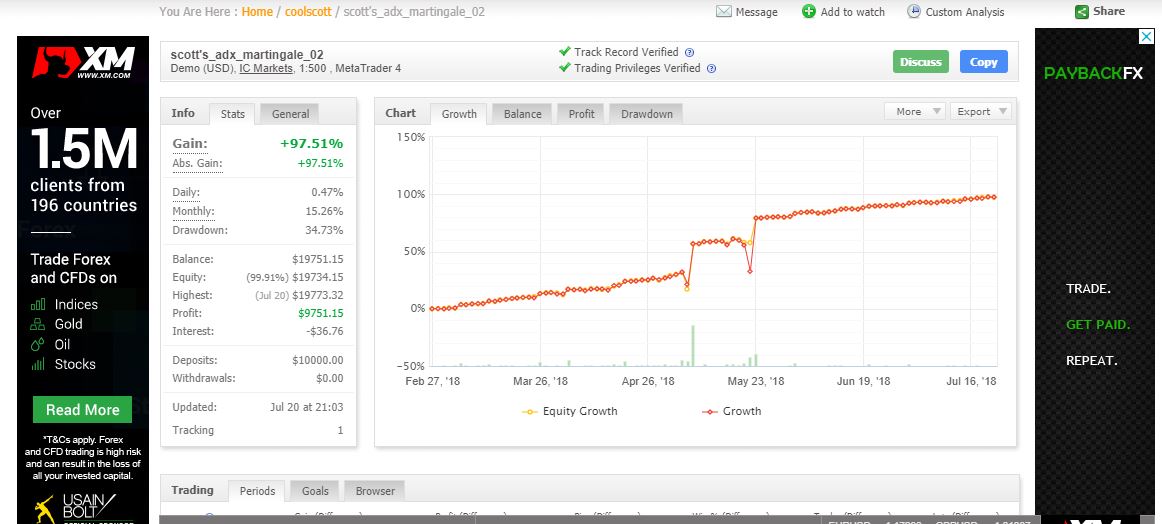This screenshot has width=1162, height=524.
Task: Open the Periods tab in Trading
Action: tap(257, 491)
